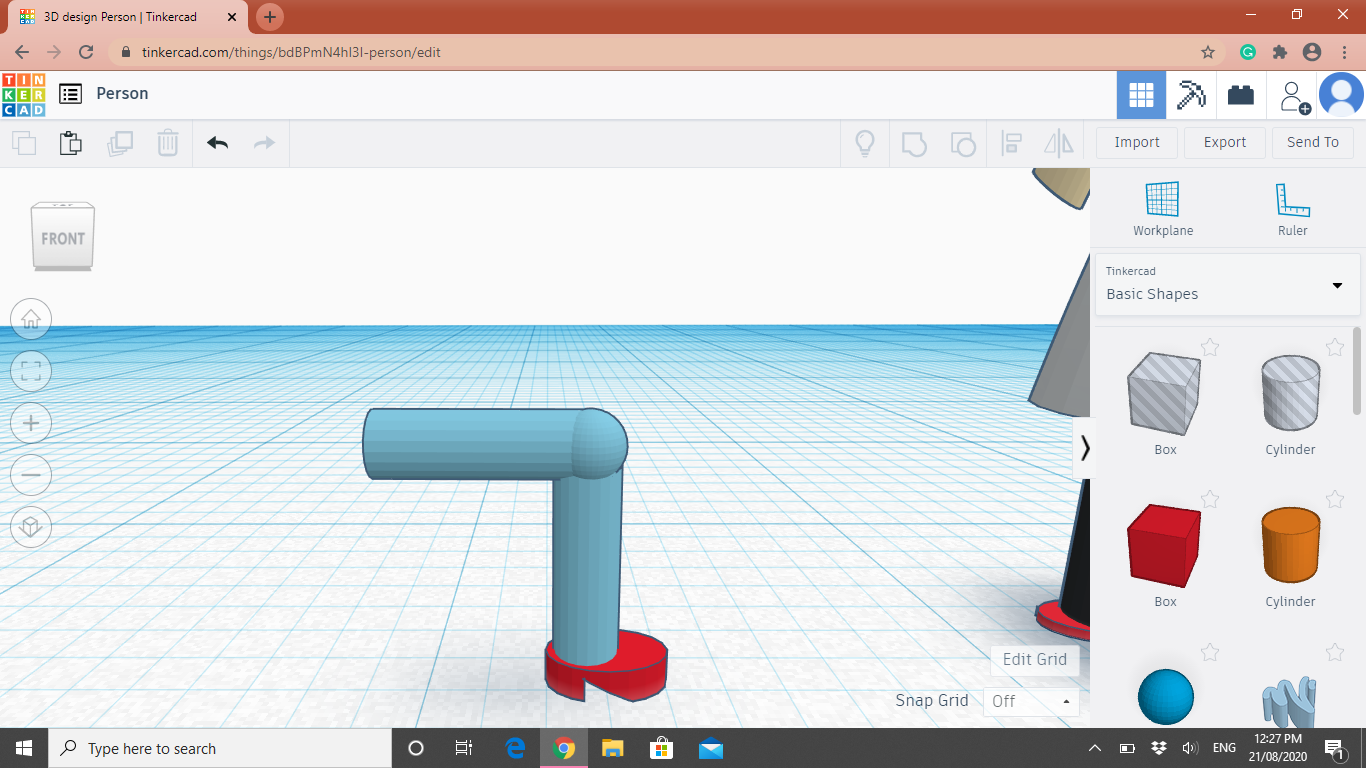Select the red base disc shape
1366x768 pixels.
point(640,667)
